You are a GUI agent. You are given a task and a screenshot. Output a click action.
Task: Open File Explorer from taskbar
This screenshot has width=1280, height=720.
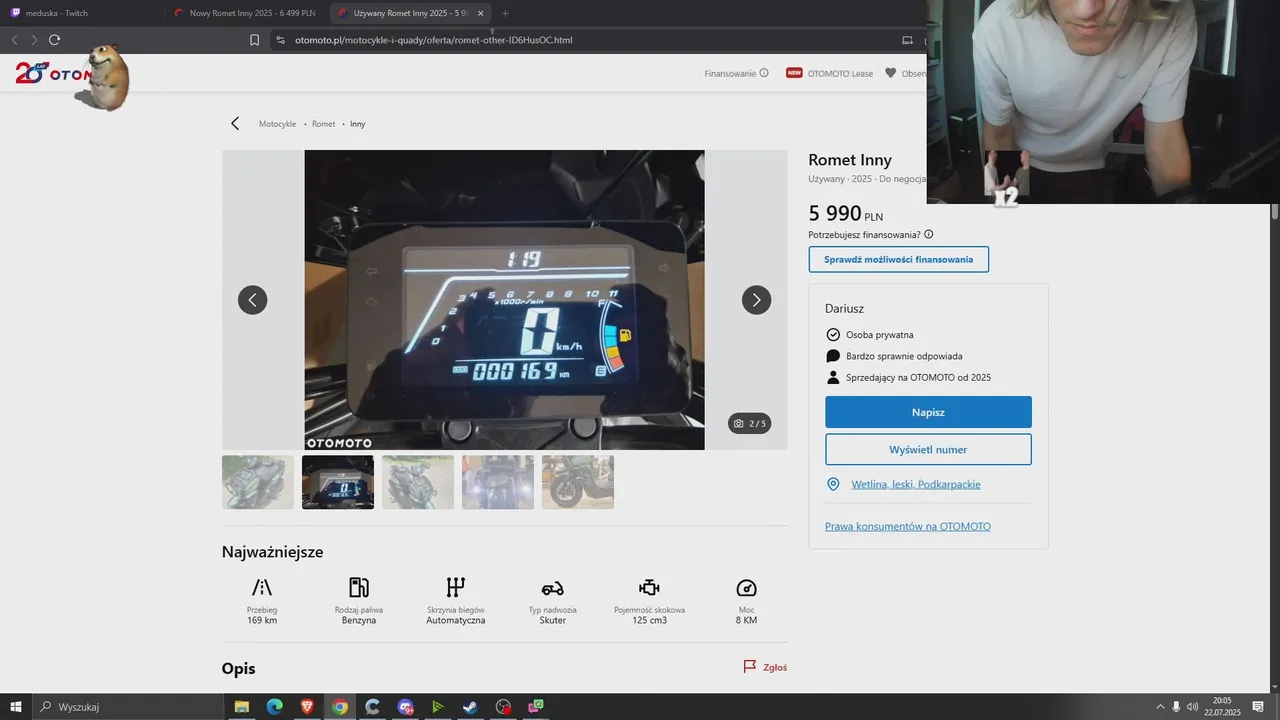click(x=242, y=707)
